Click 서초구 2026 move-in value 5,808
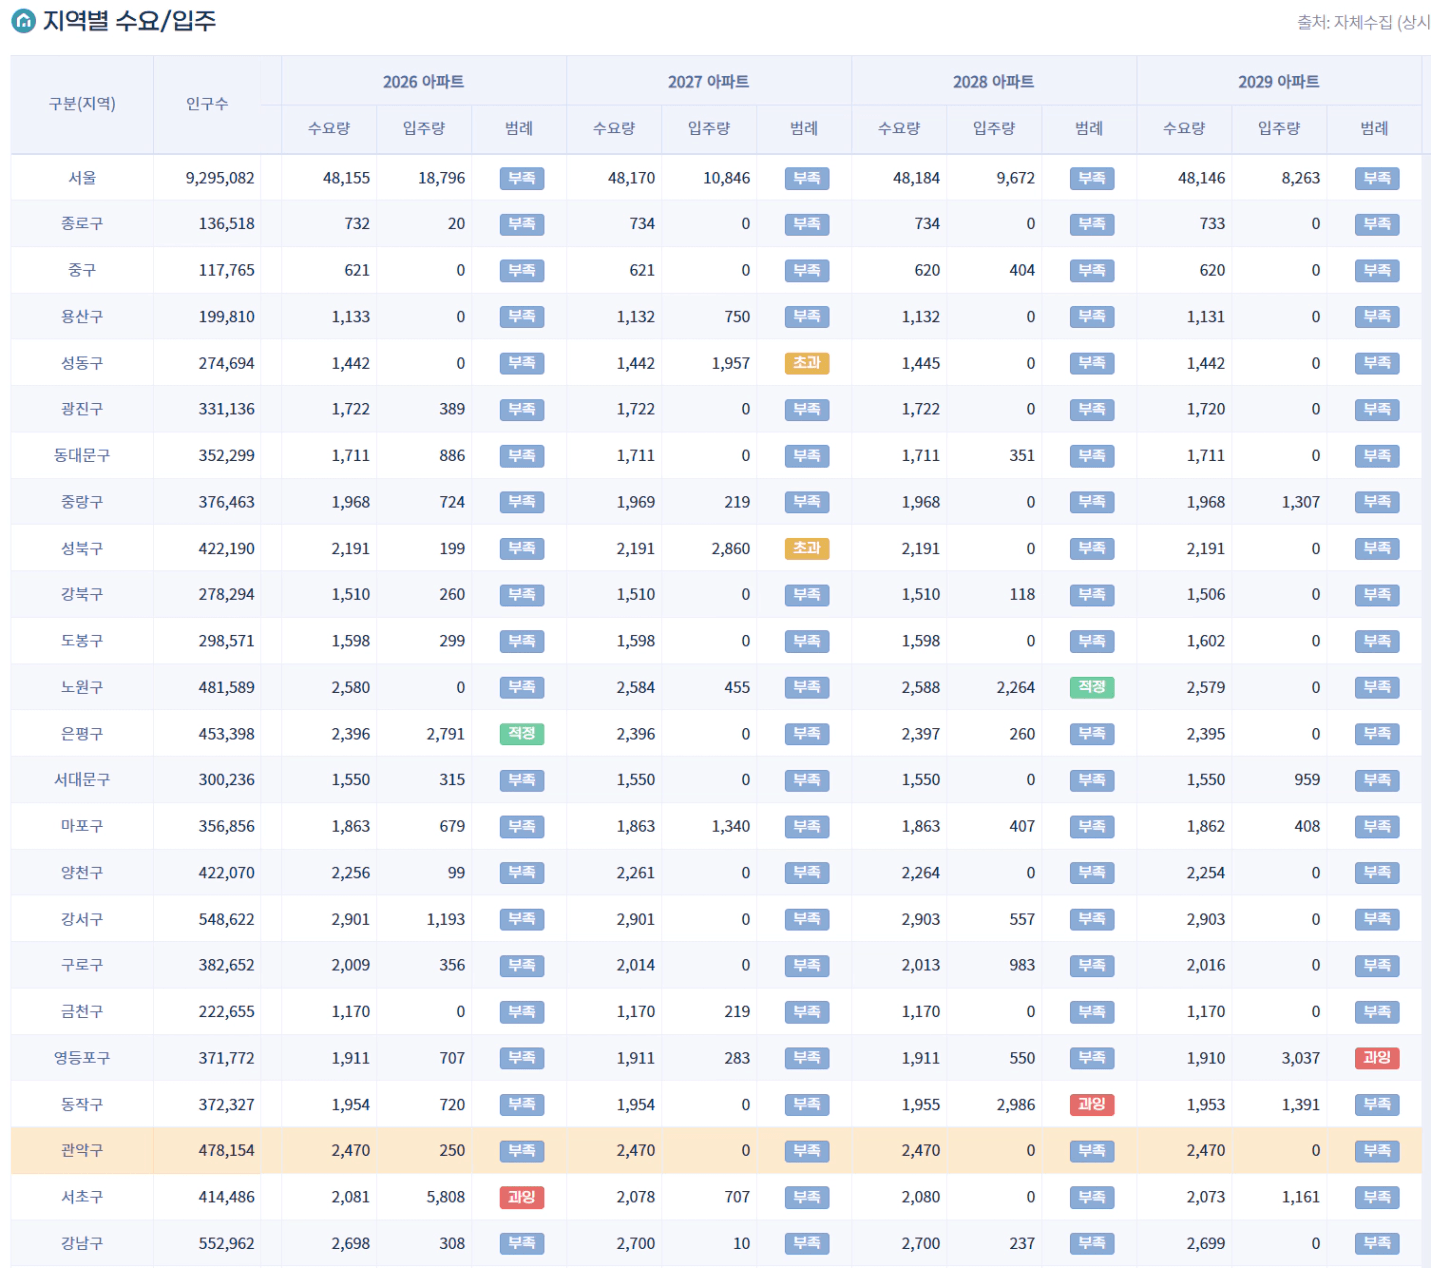 click(446, 1196)
